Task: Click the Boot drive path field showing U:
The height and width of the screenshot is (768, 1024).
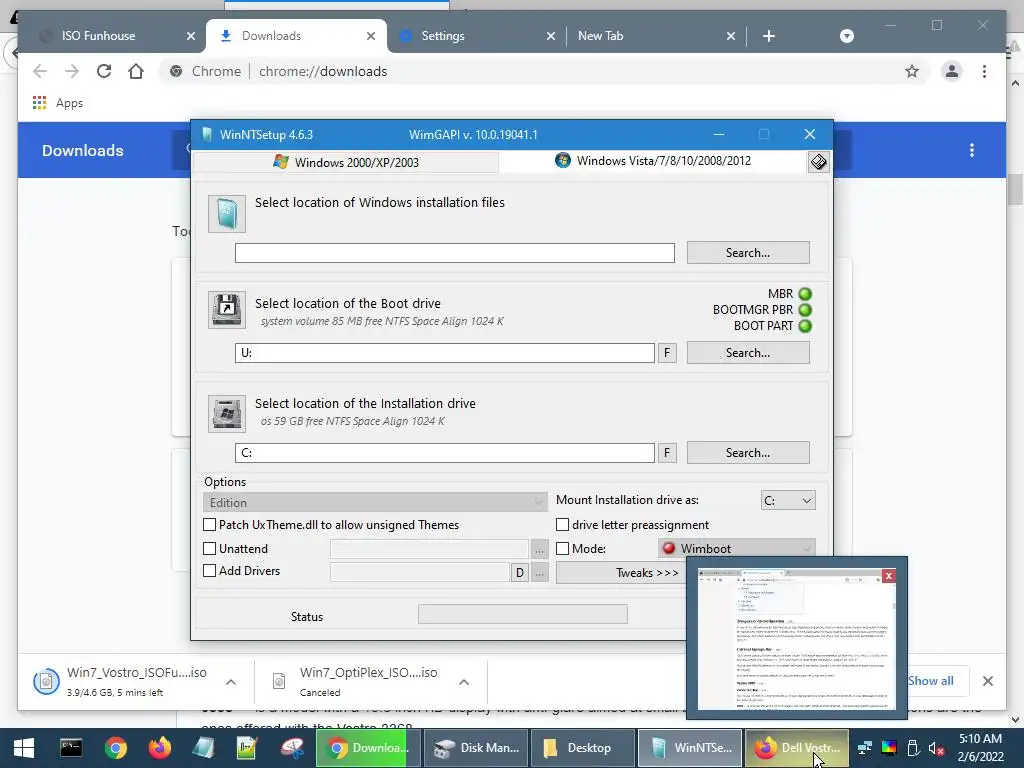Action: tap(445, 353)
